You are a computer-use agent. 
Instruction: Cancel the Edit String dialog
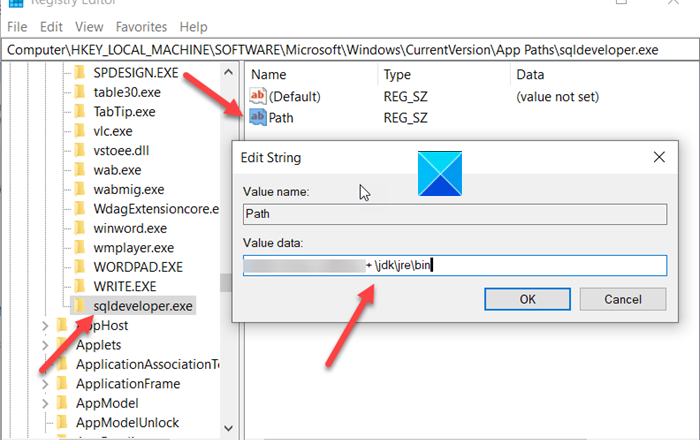point(623,299)
